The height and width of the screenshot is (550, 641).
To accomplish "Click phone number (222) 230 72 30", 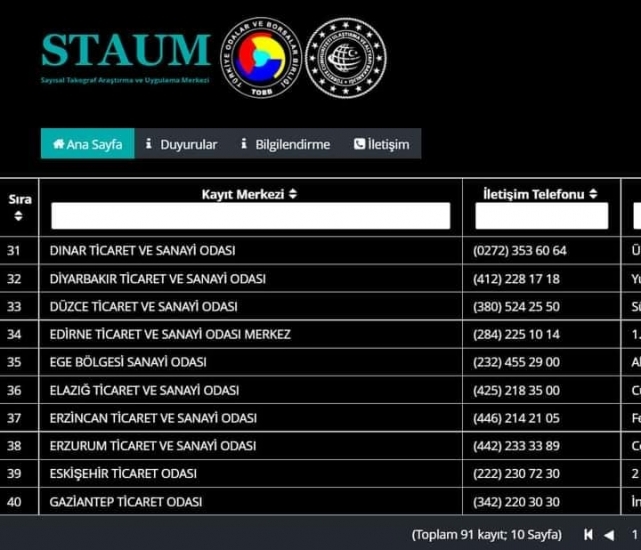I will click(x=516, y=474).
